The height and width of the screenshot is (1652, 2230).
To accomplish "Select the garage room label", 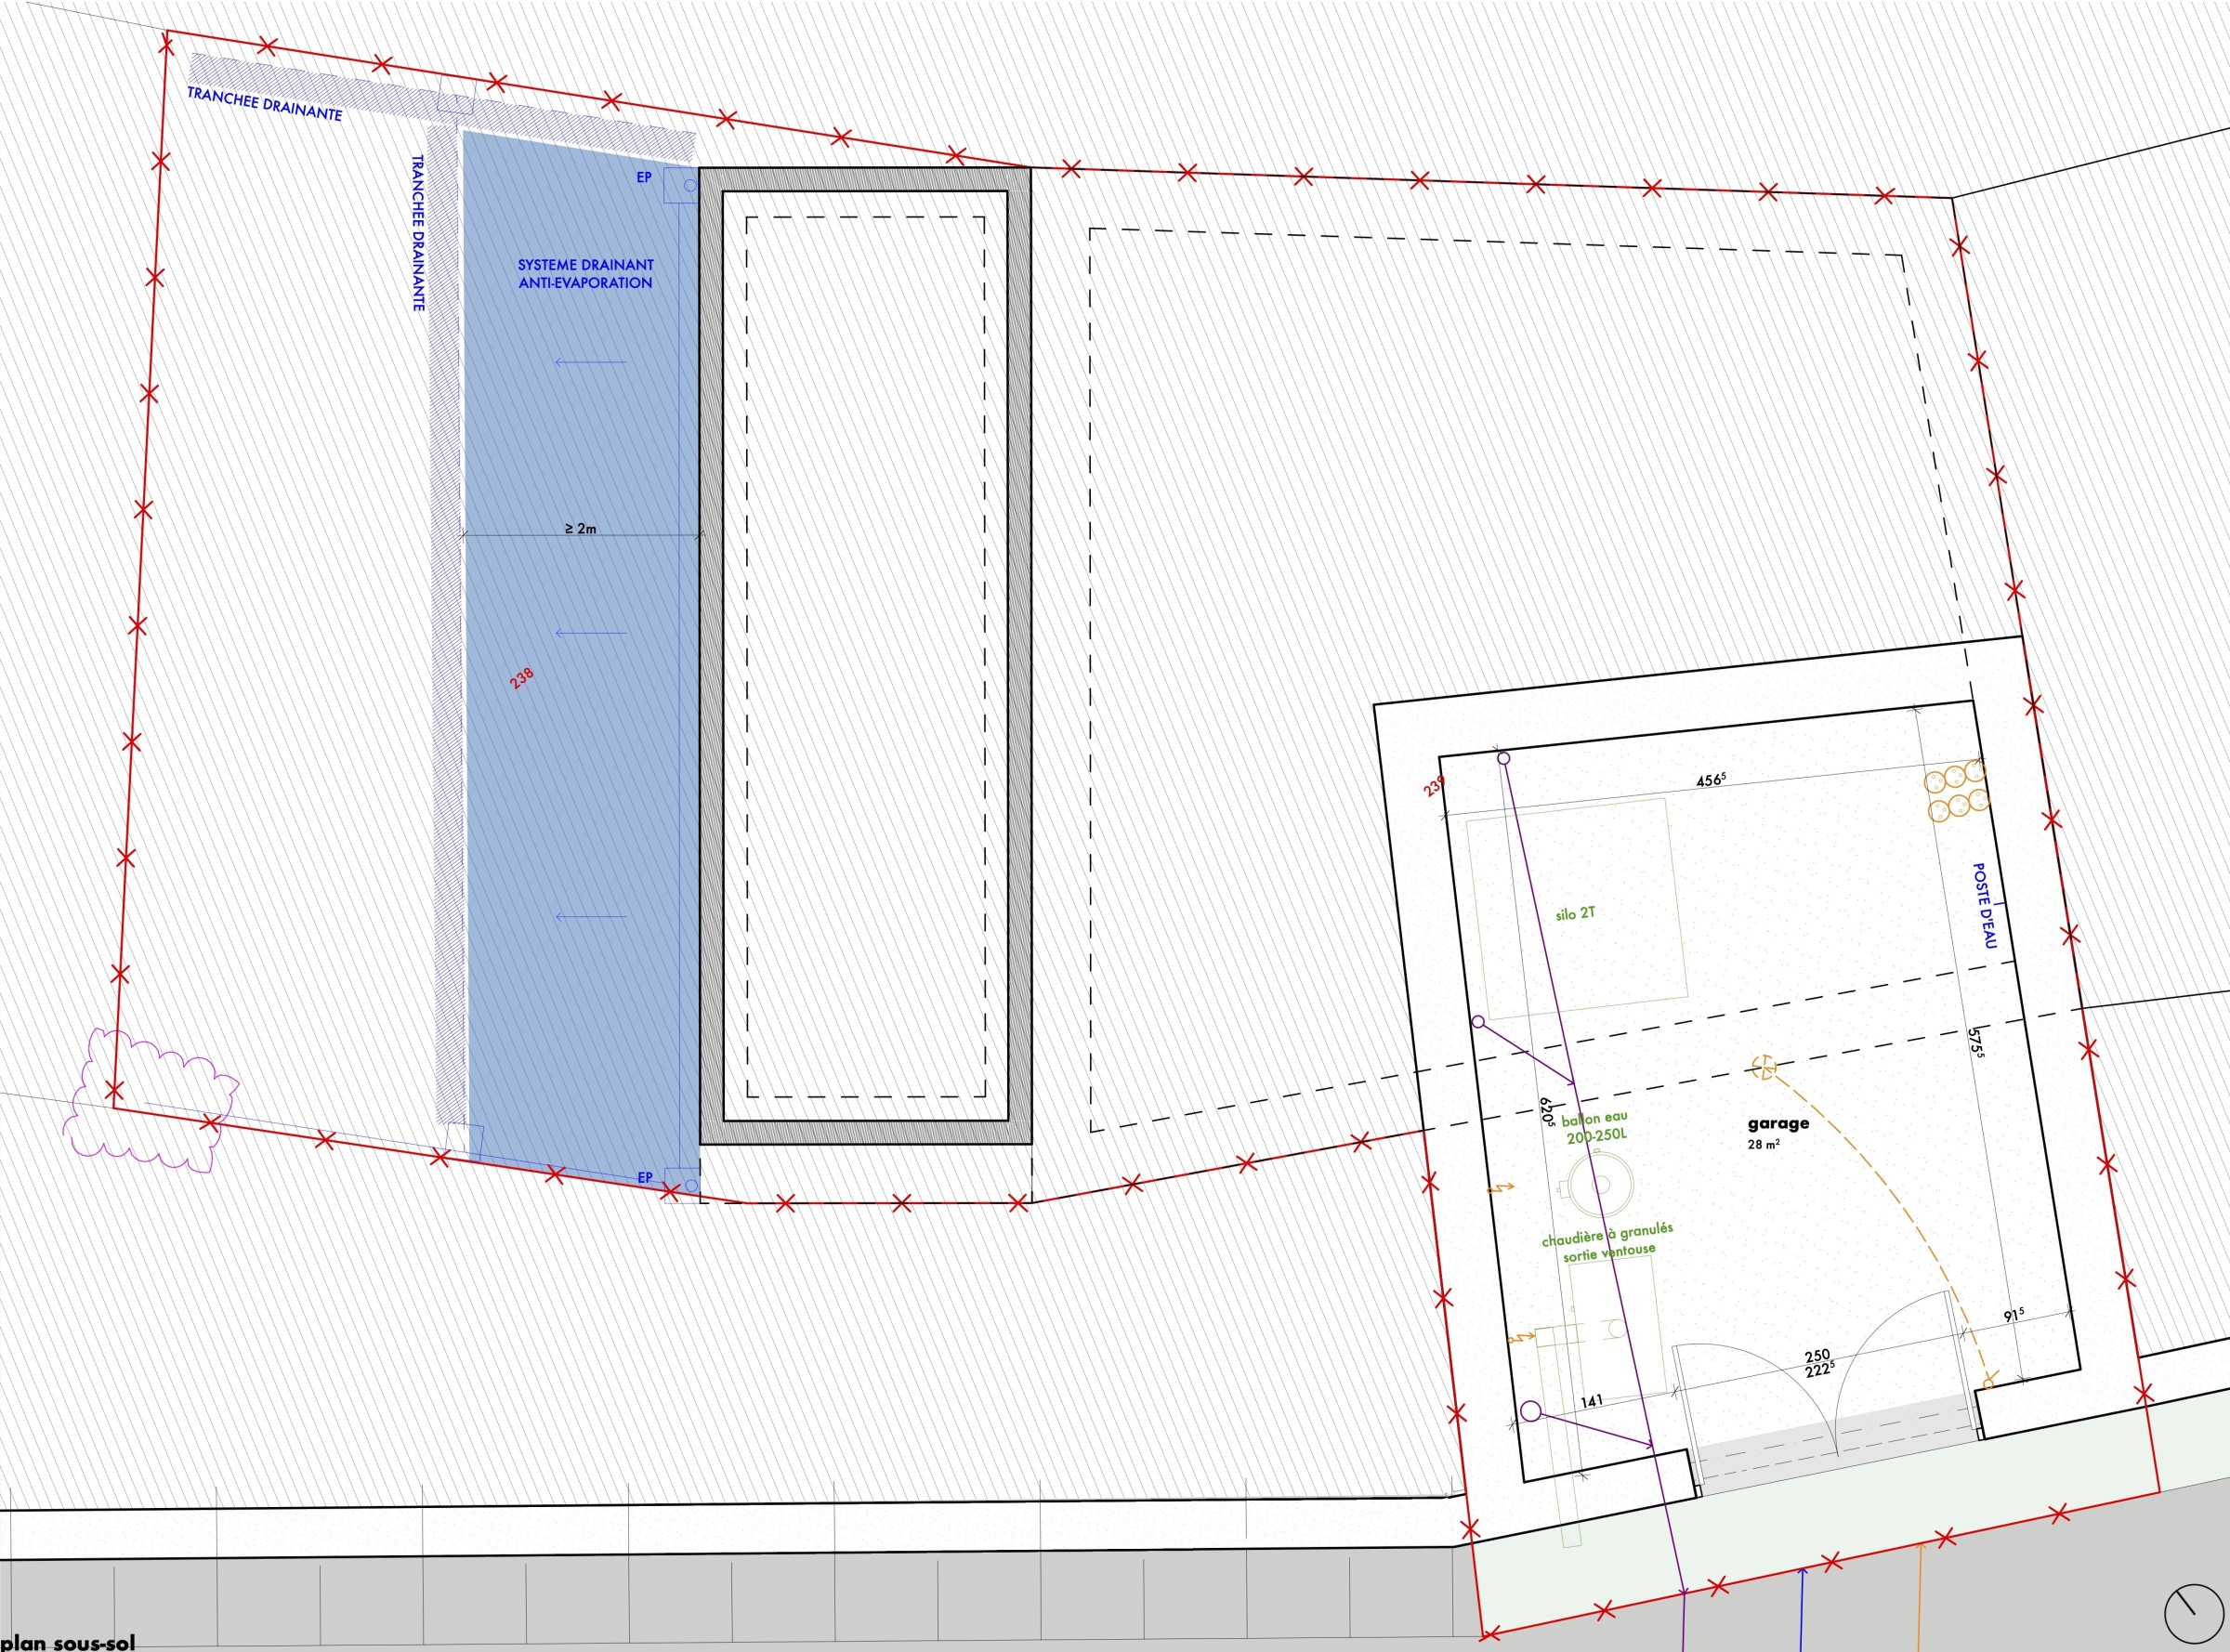I will click(x=1778, y=1123).
